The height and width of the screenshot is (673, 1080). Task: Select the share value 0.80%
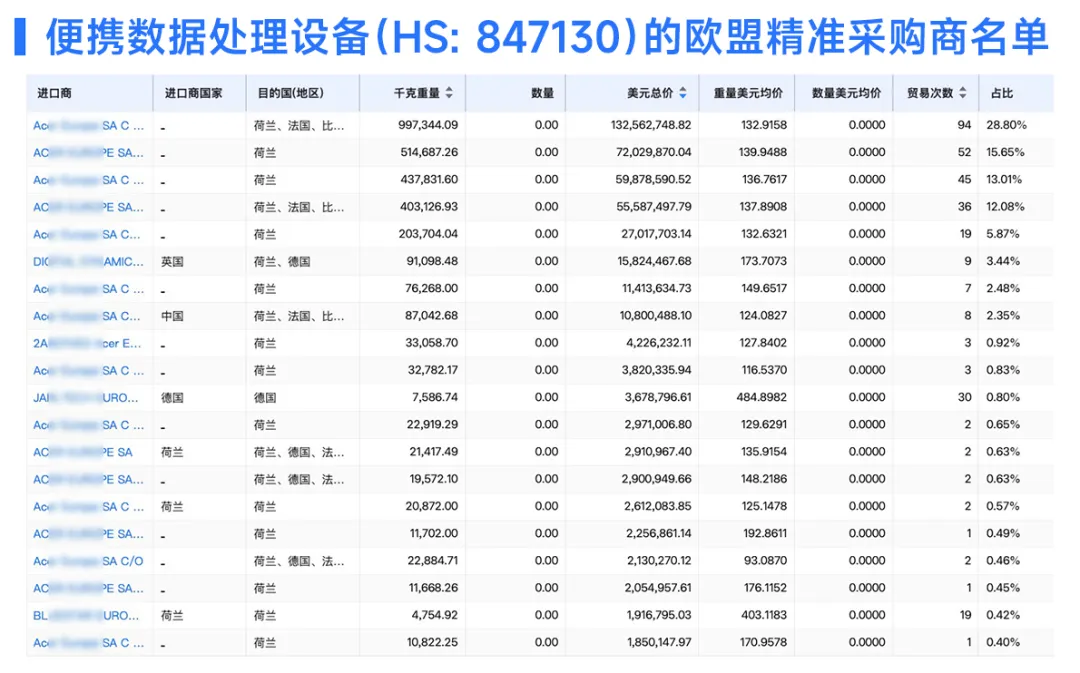point(1003,397)
